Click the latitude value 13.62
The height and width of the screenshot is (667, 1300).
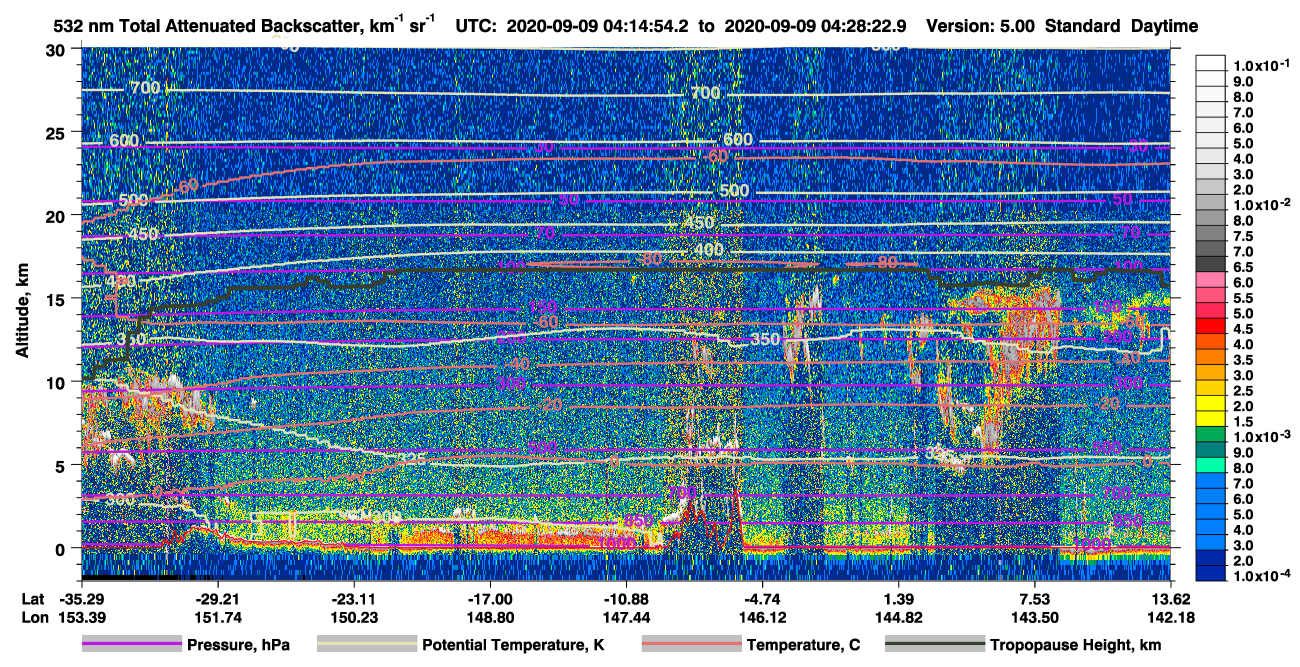[x=1171, y=598]
